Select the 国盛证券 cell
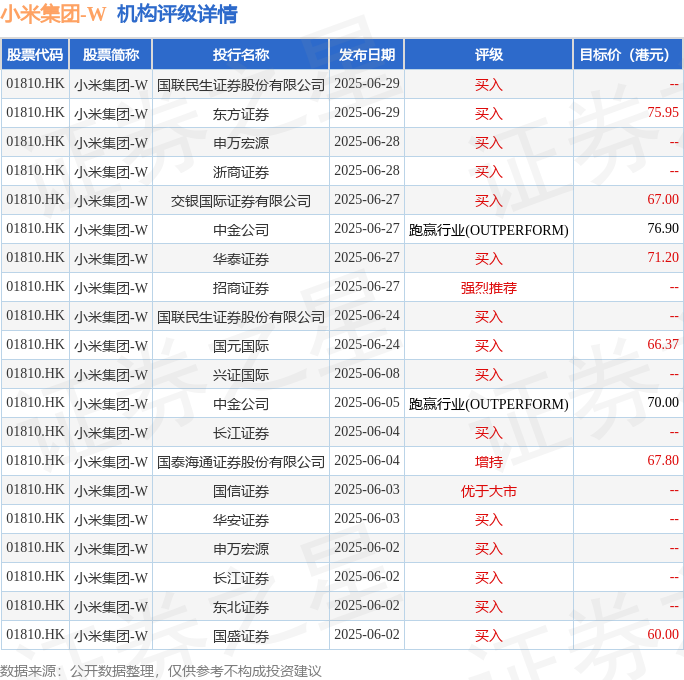 (x=241, y=636)
